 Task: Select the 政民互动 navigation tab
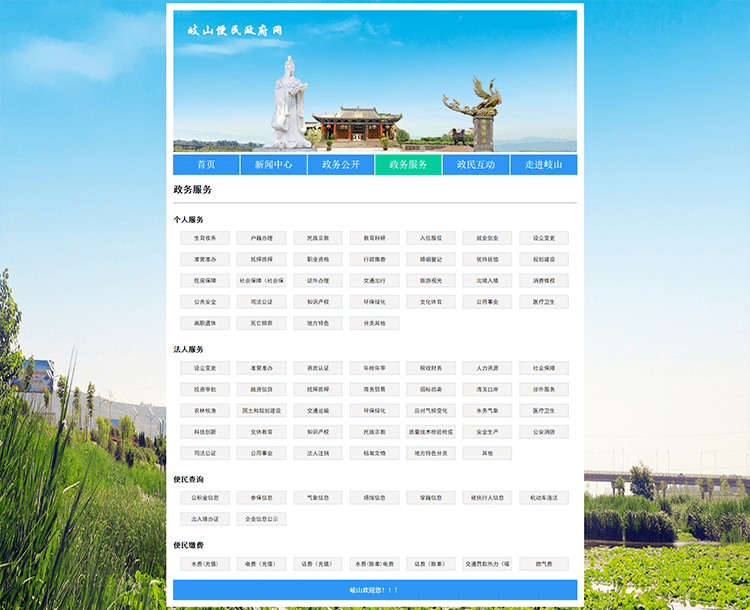click(x=476, y=165)
